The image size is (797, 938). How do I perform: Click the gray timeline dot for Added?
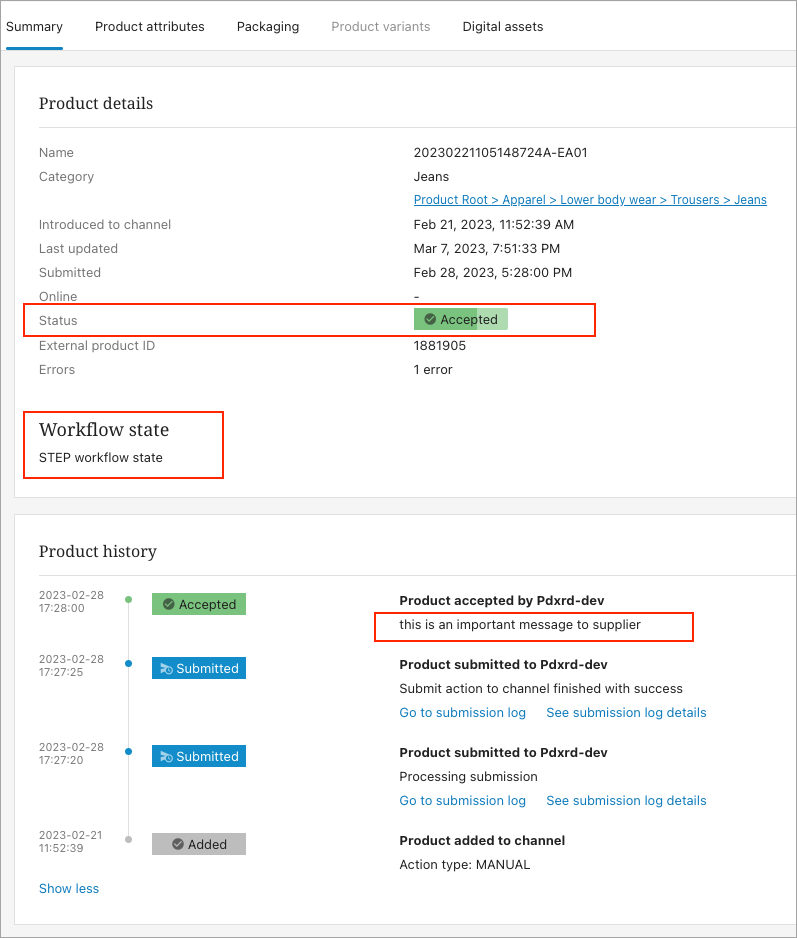tap(128, 839)
